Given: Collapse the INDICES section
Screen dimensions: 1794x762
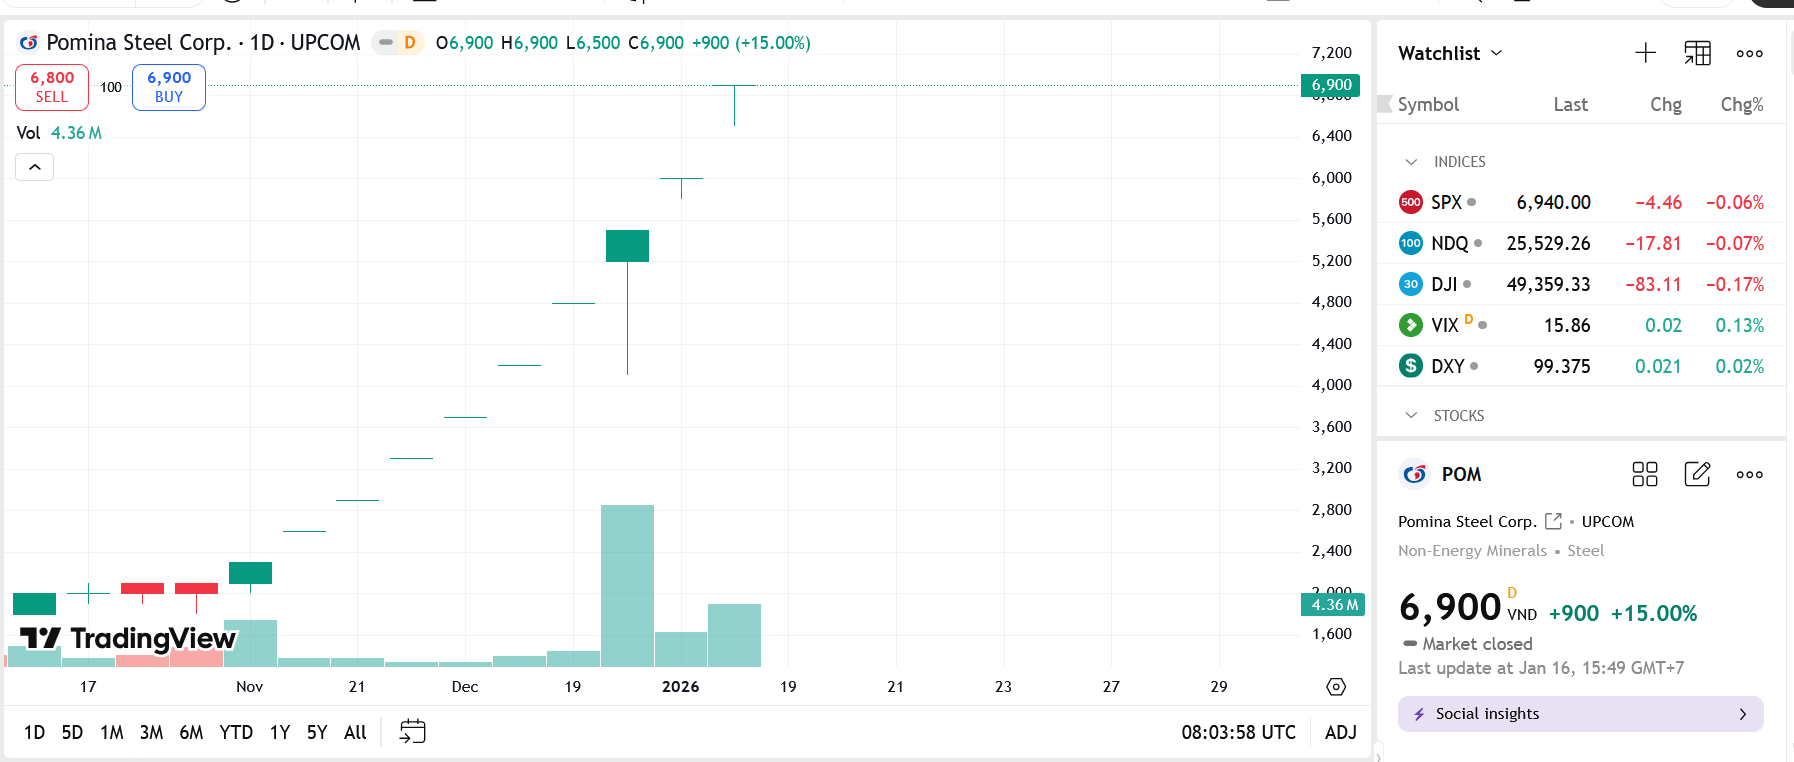Looking at the screenshot, I should (x=1411, y=162).
